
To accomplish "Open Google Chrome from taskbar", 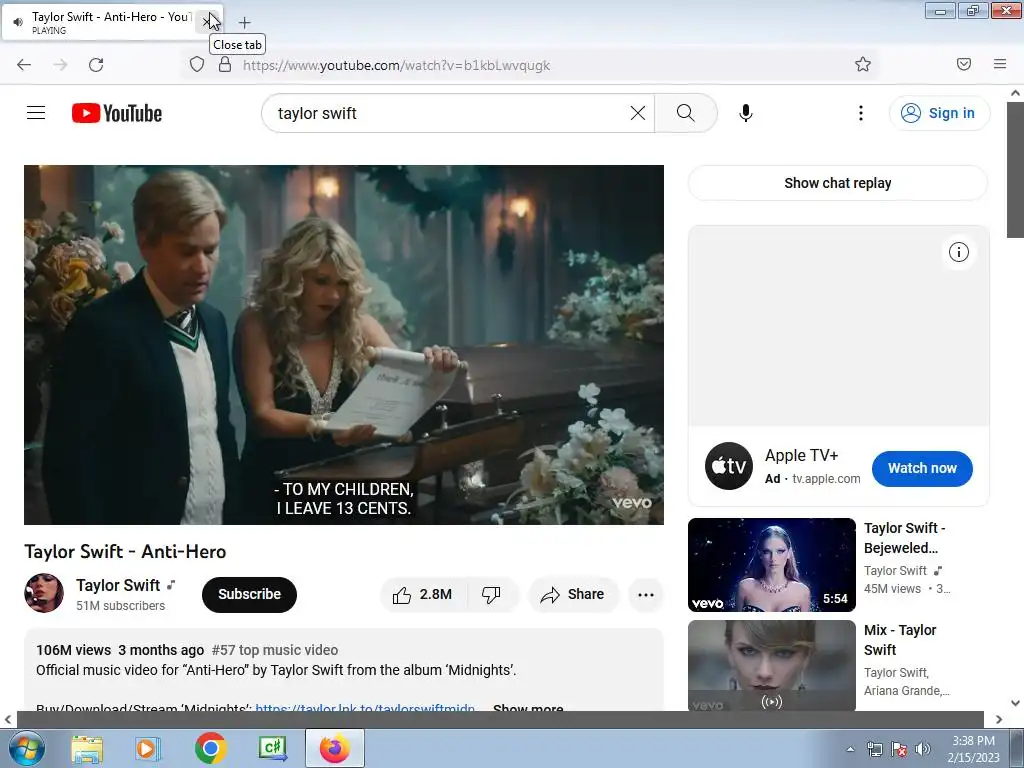I will (210, 748).
